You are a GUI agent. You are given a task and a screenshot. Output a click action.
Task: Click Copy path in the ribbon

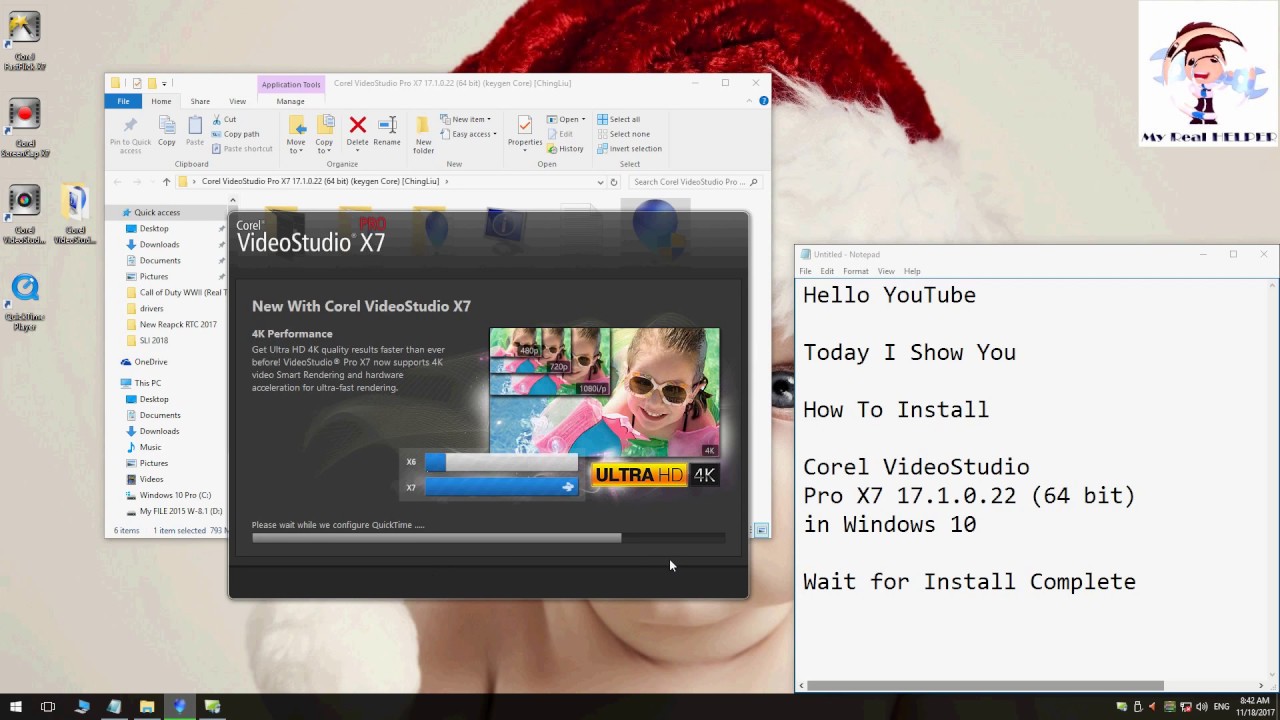[235, 134]
